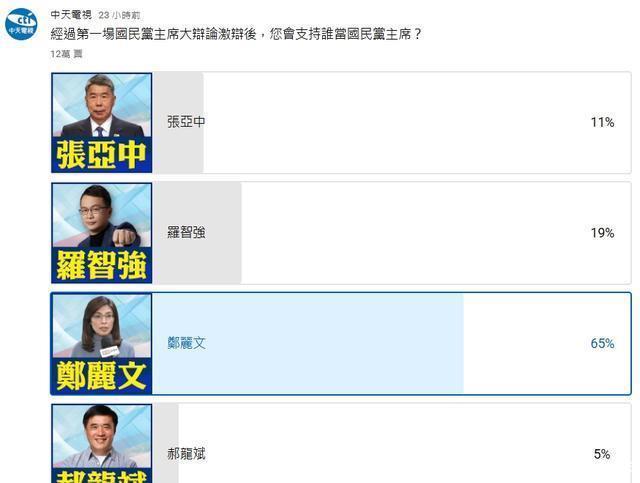Open the 中天電視 channel avatar icon
The height and width of the screenshot is (483, 640).
point(21,24)
